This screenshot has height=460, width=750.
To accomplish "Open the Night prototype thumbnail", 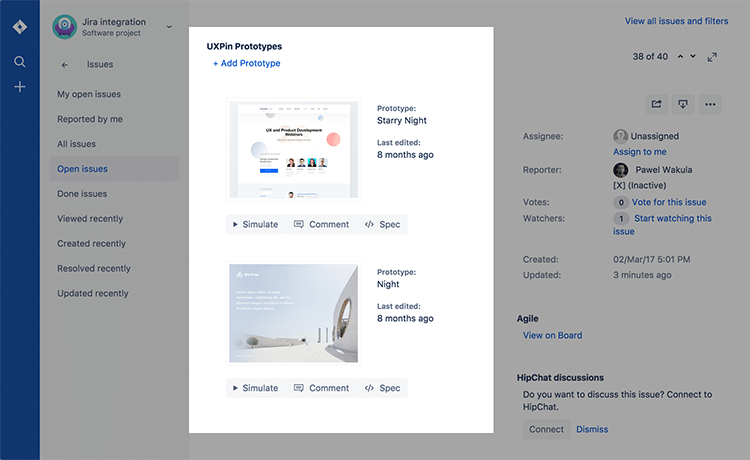I will tap(293, 313).
